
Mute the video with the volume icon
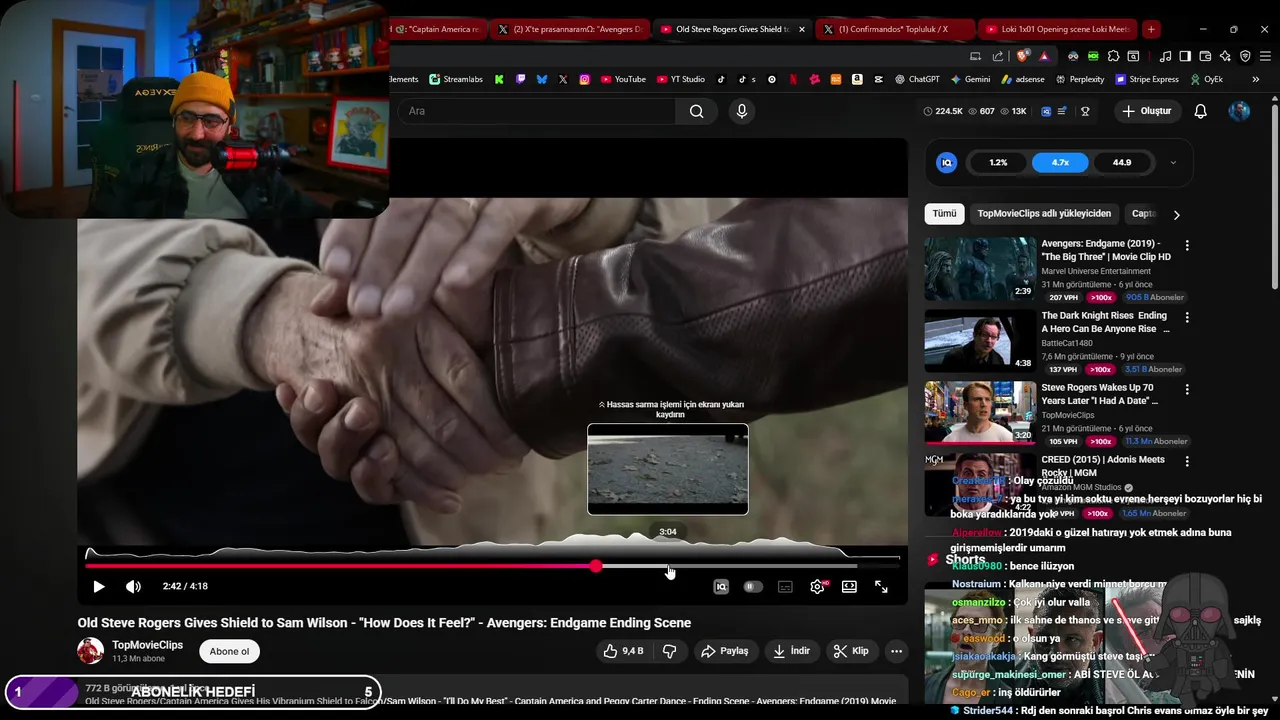(133, 587)
